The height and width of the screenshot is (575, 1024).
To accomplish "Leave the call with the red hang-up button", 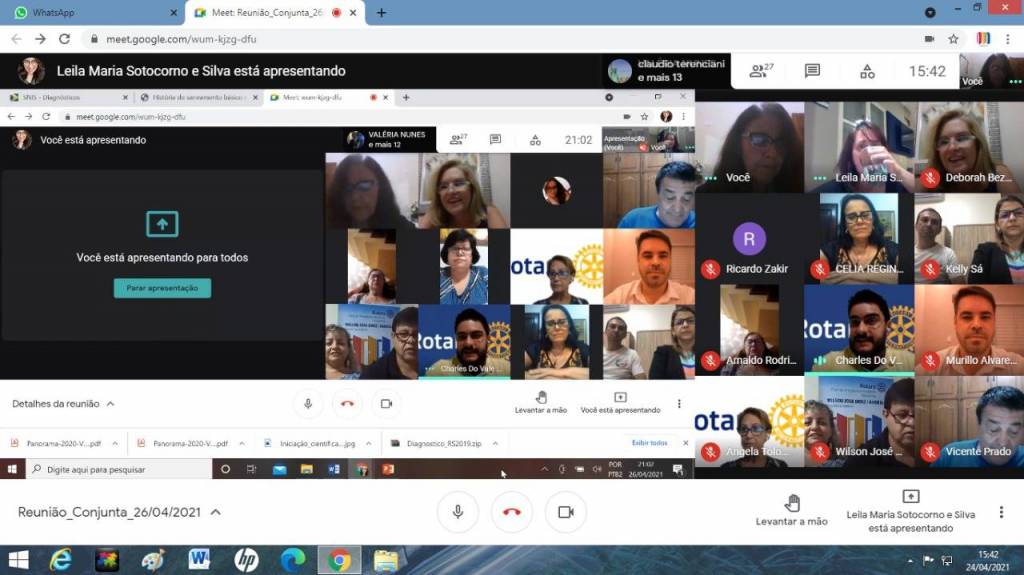I will click(512, 512).
